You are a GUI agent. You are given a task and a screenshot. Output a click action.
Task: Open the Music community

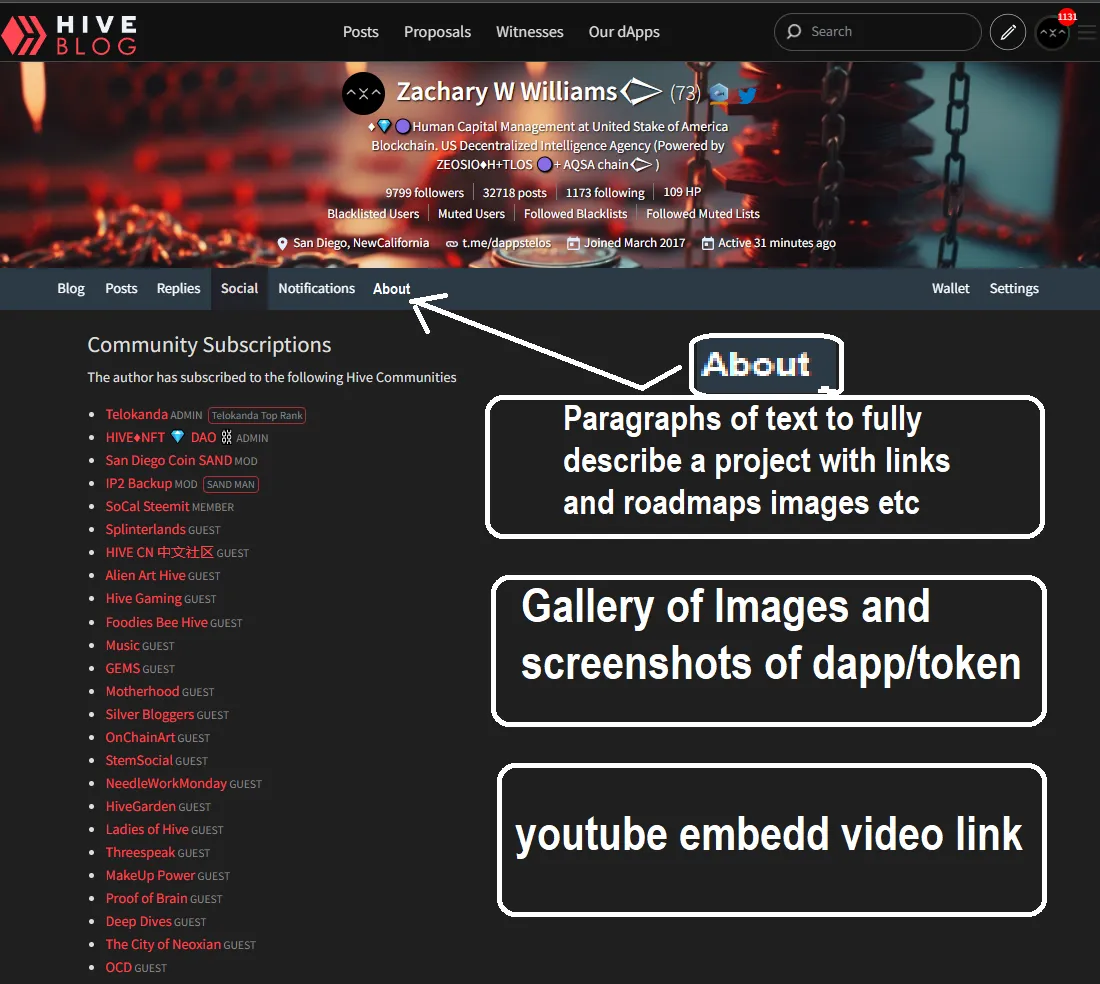[123, 645]
